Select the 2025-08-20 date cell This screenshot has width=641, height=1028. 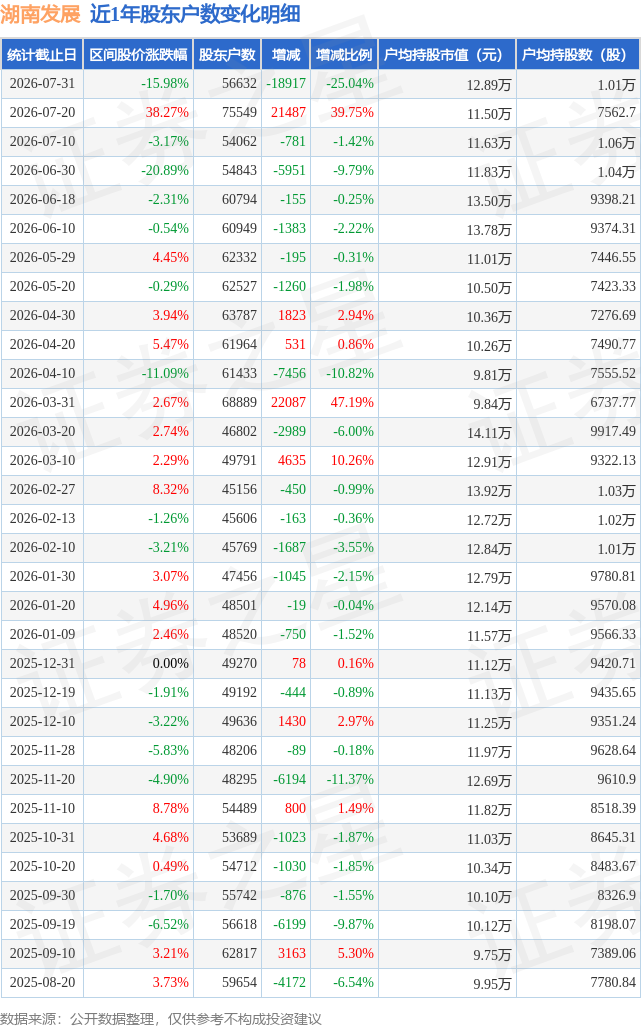43,983
